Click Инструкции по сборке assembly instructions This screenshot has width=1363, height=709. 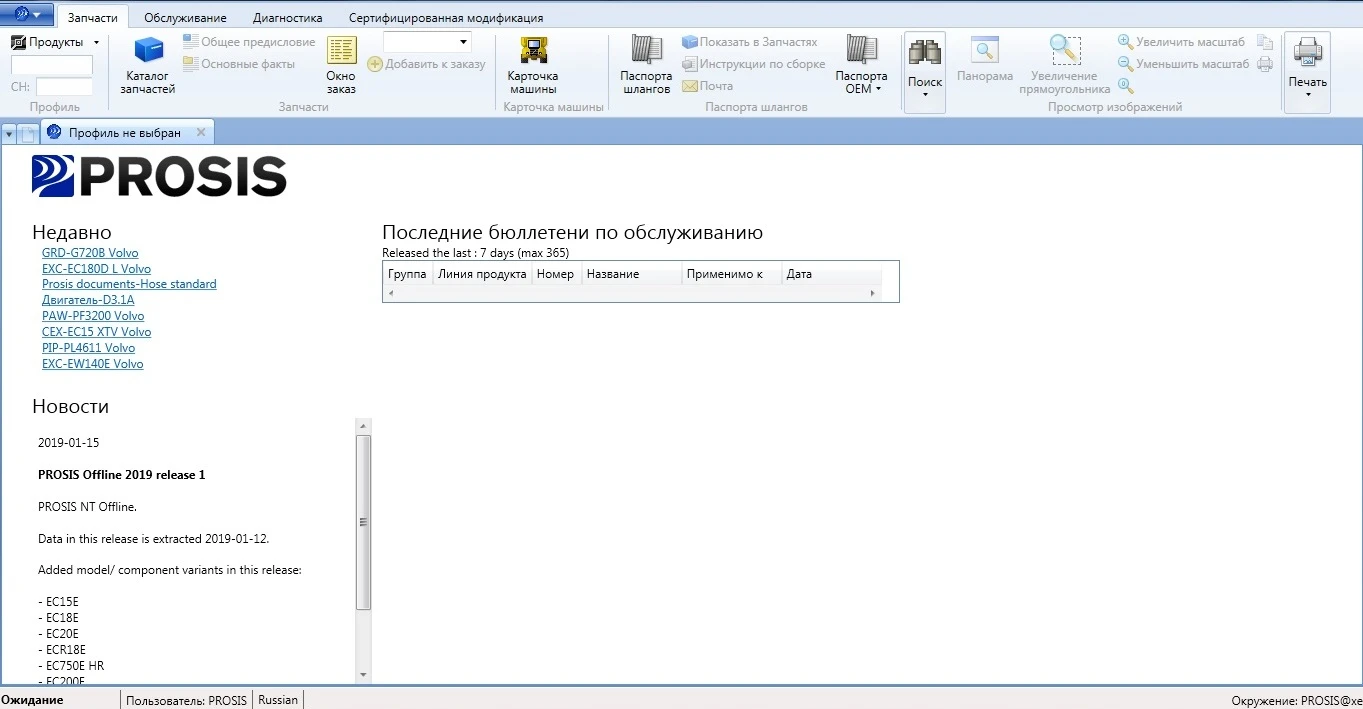(754, 64)
